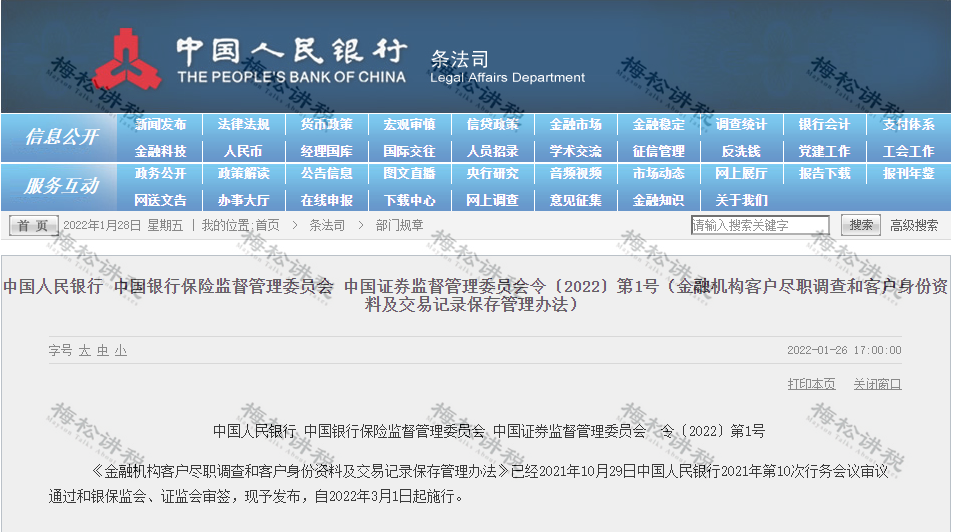Open the 宏观审慎 menu item
Viewport: 953px width, 532px height.
[x=409, y=125]
